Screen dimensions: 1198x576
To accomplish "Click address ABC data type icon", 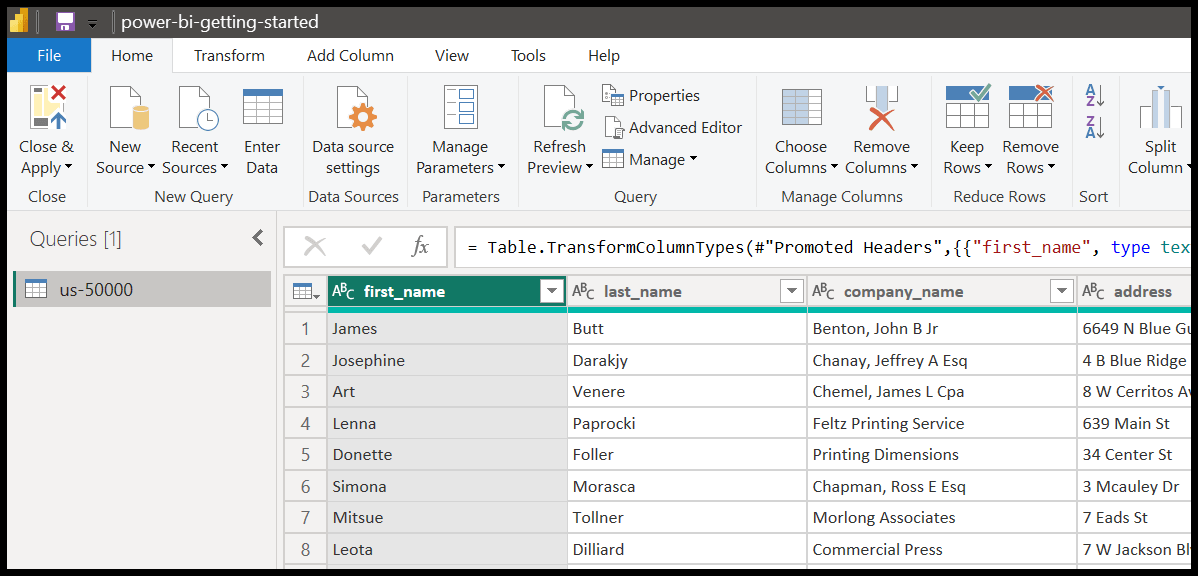I will pyautogui.click(x=1094, y=291).
